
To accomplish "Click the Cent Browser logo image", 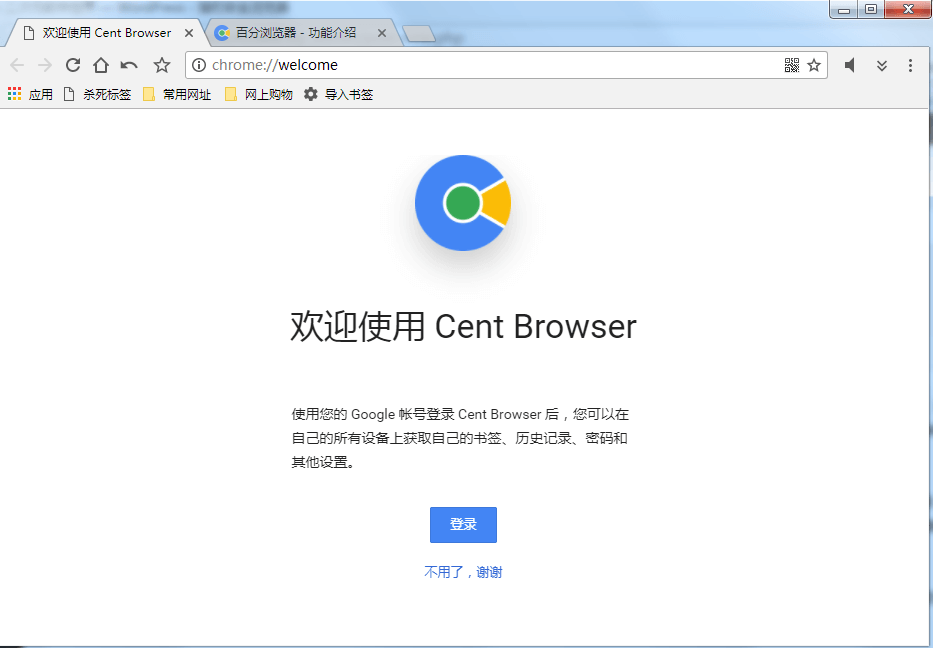I will [x=463, y=203].
